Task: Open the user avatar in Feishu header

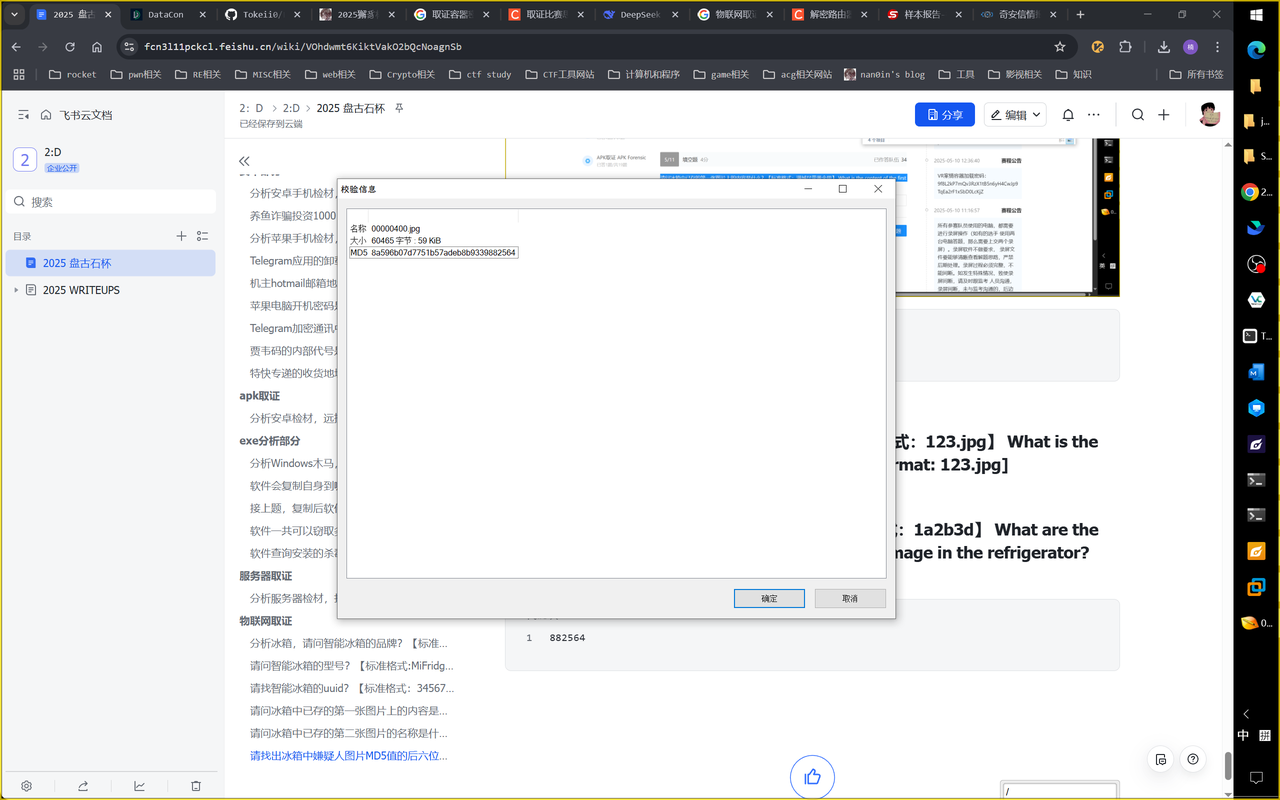Action: tap(1209, 115)
